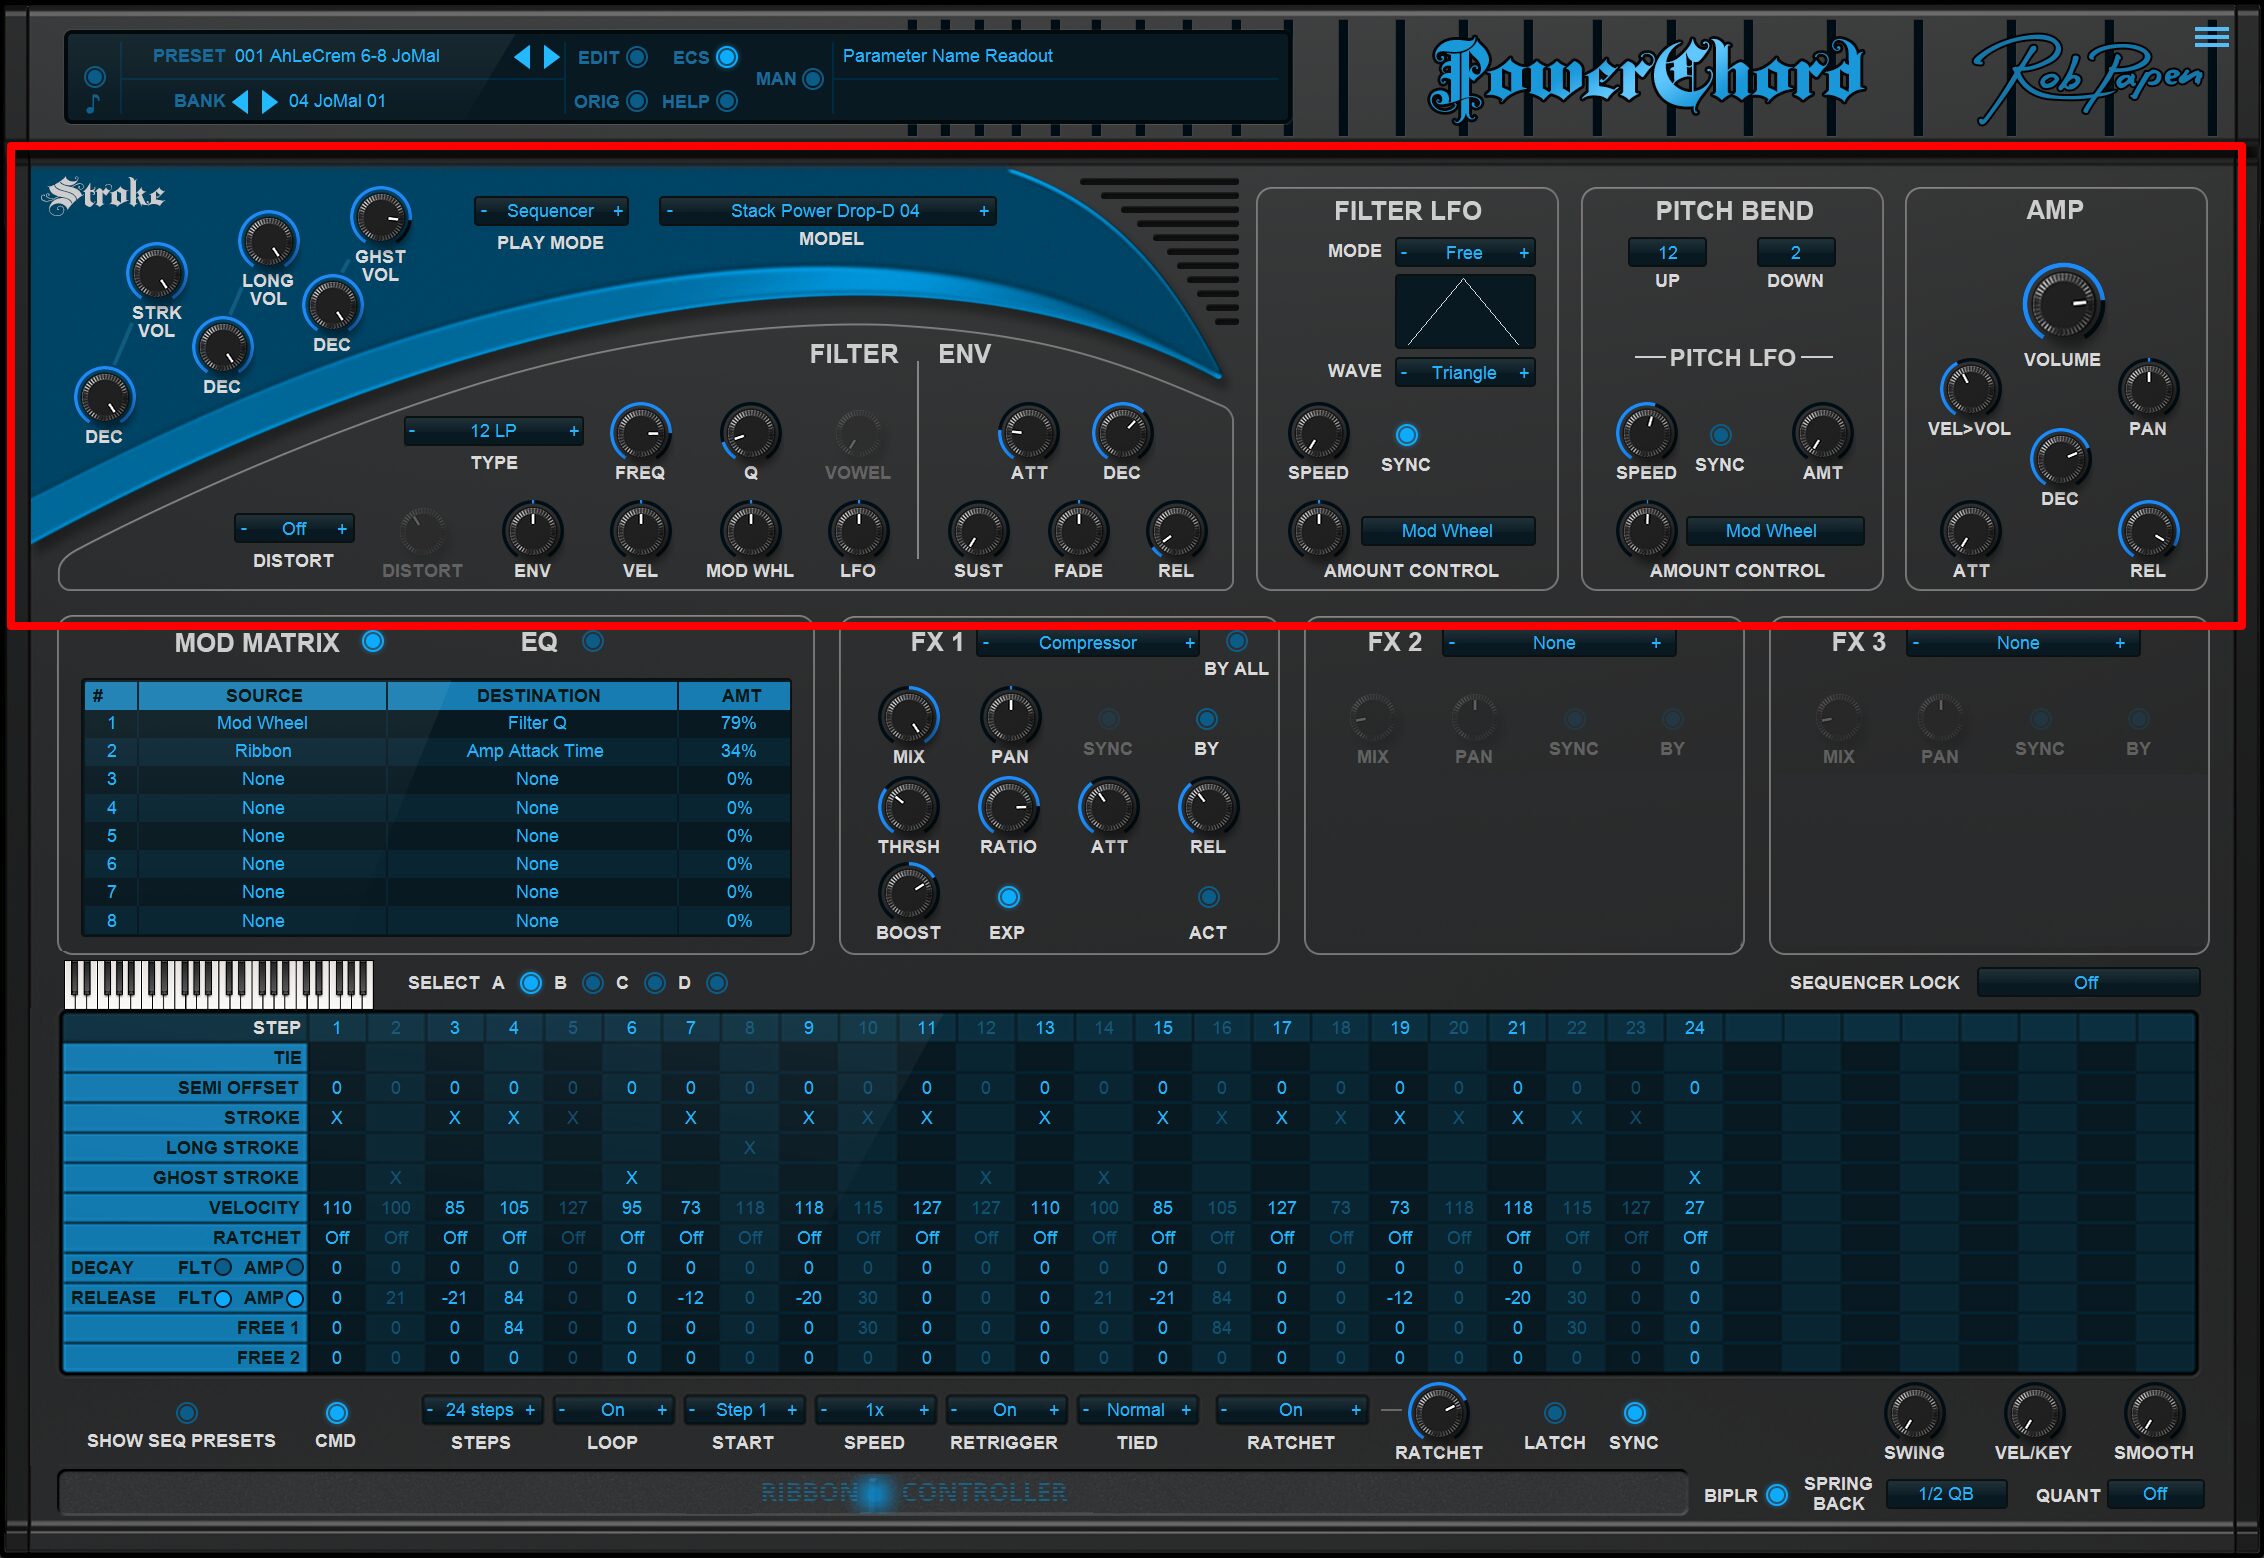The image size is (2264, 1558).
Task: Open the filter TYPE 12 LP dropdown
Action: pyautogui.click(x=494, y=431)
